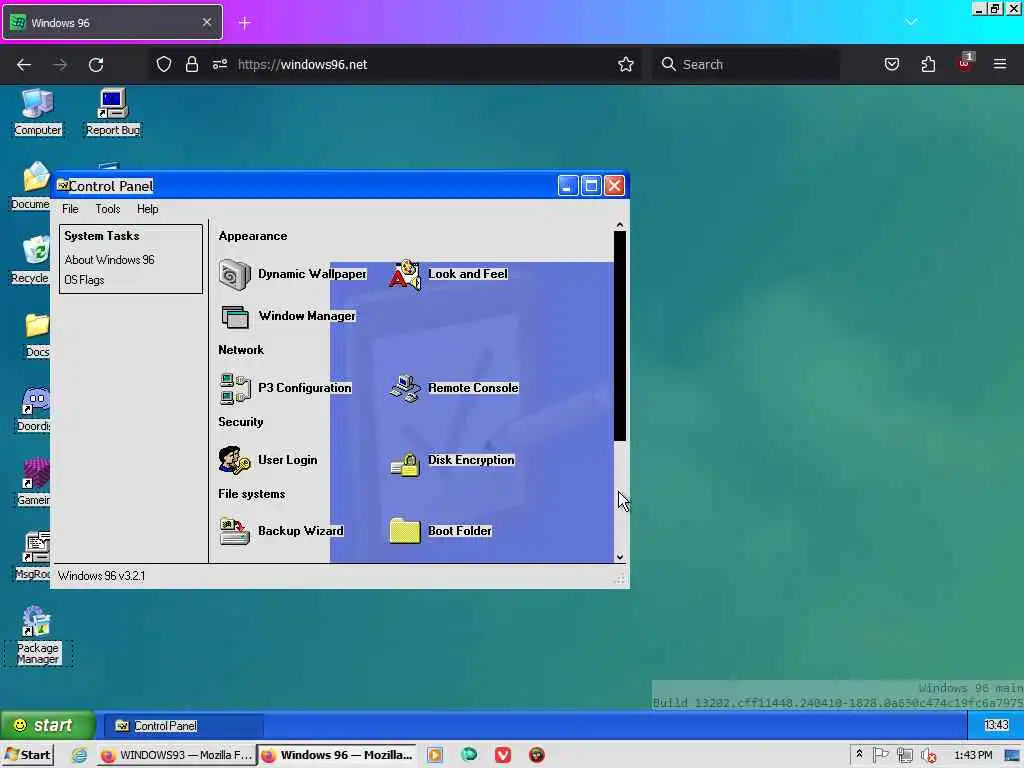Select the Discord shortcut desktop icon
This screenshot has width=1024, height=768.
[33, 409]
